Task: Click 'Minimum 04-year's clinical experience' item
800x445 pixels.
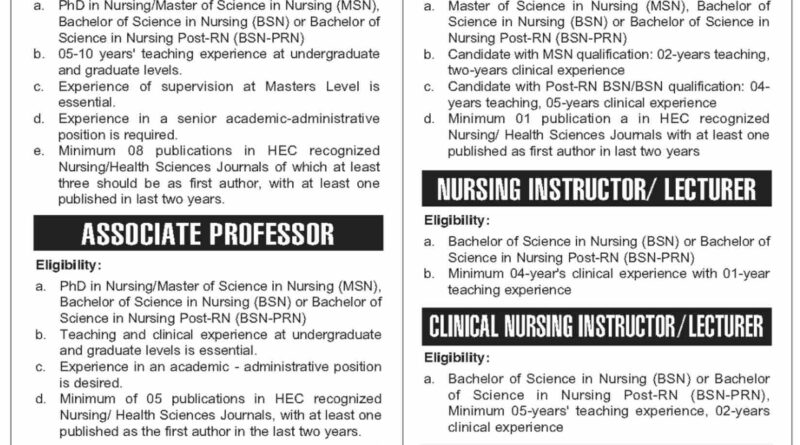Action: pyautogui.click(x=609, y=274)
